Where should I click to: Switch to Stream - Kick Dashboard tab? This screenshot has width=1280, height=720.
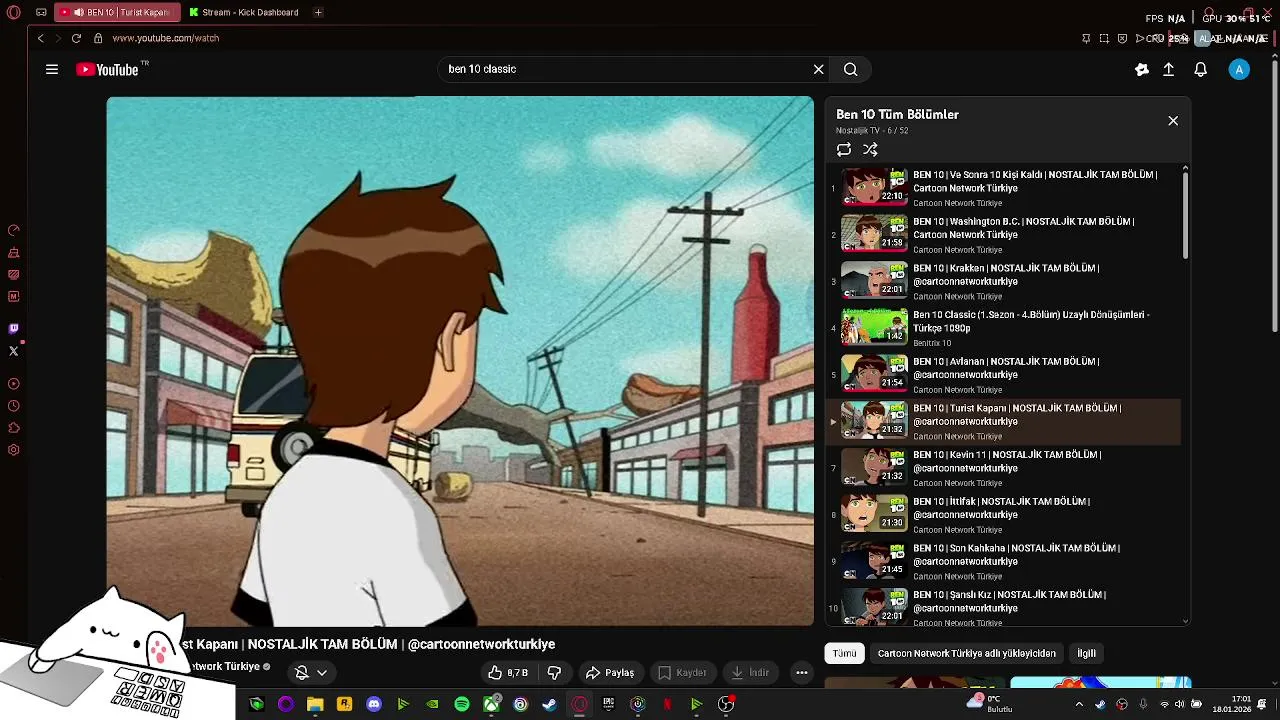coord(244,12)
